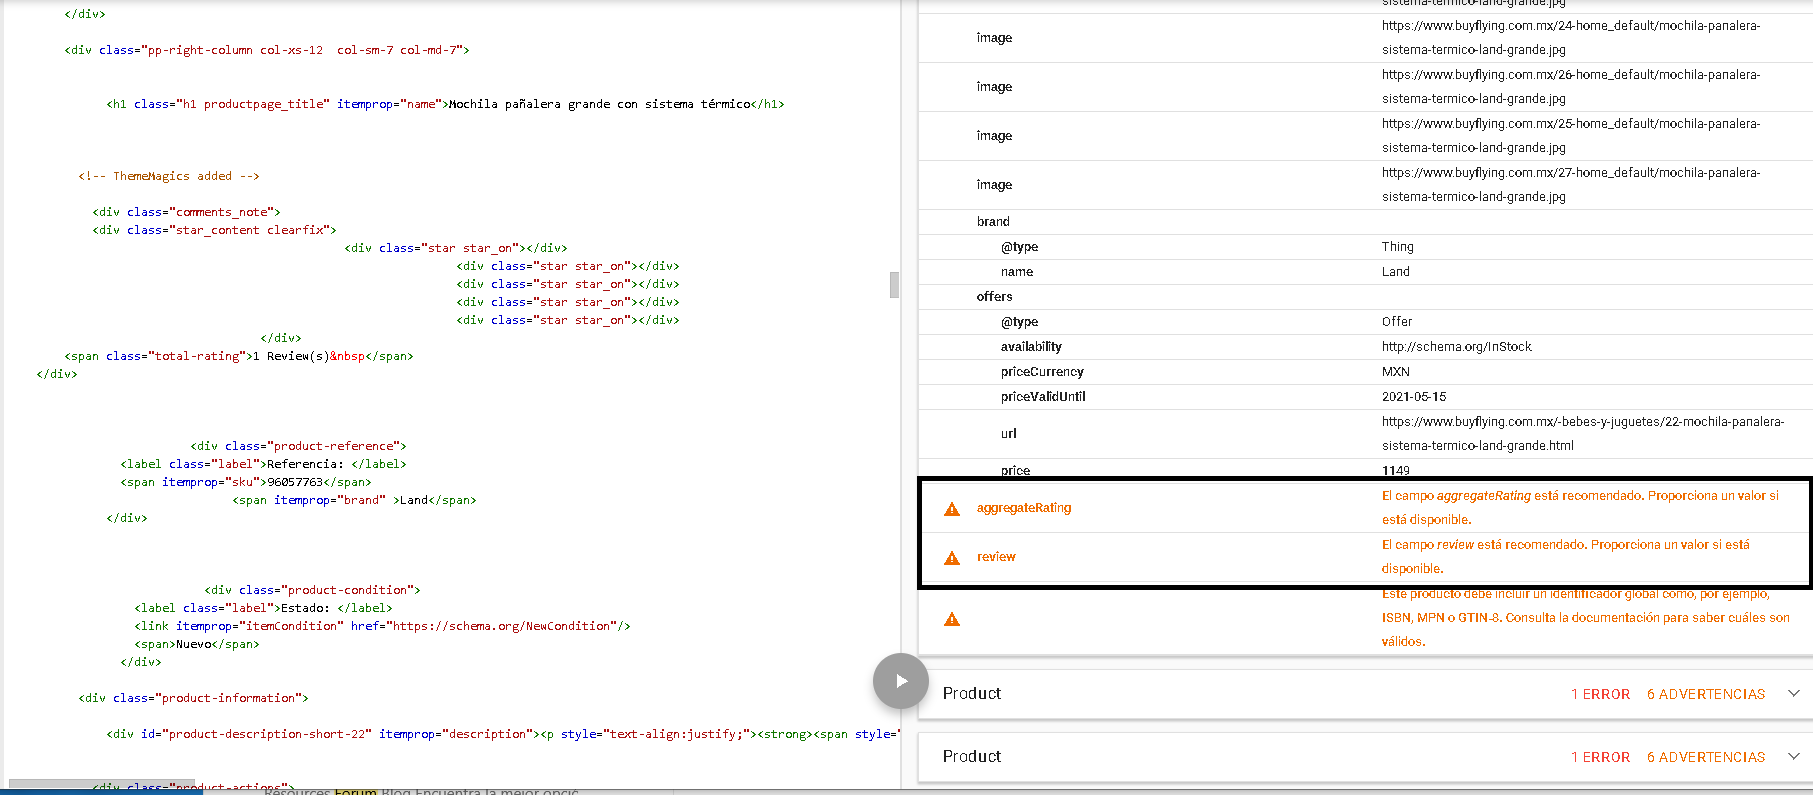Click the aggregateRating recommended-field message
Image resolution: width=1813 pixels, height=795 pixels.
(1580, 508)
